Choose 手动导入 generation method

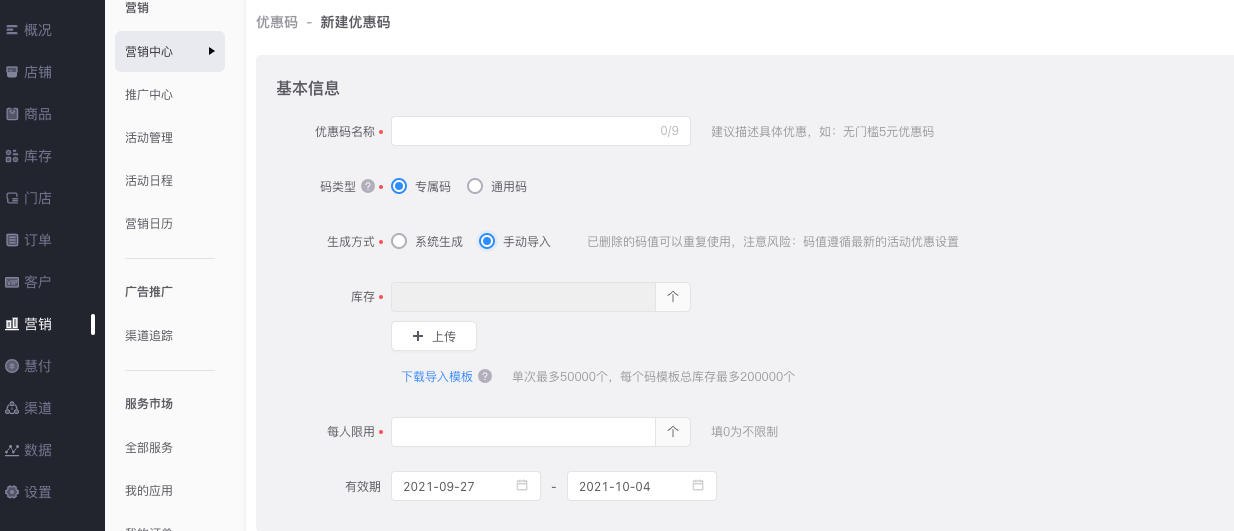487,241
